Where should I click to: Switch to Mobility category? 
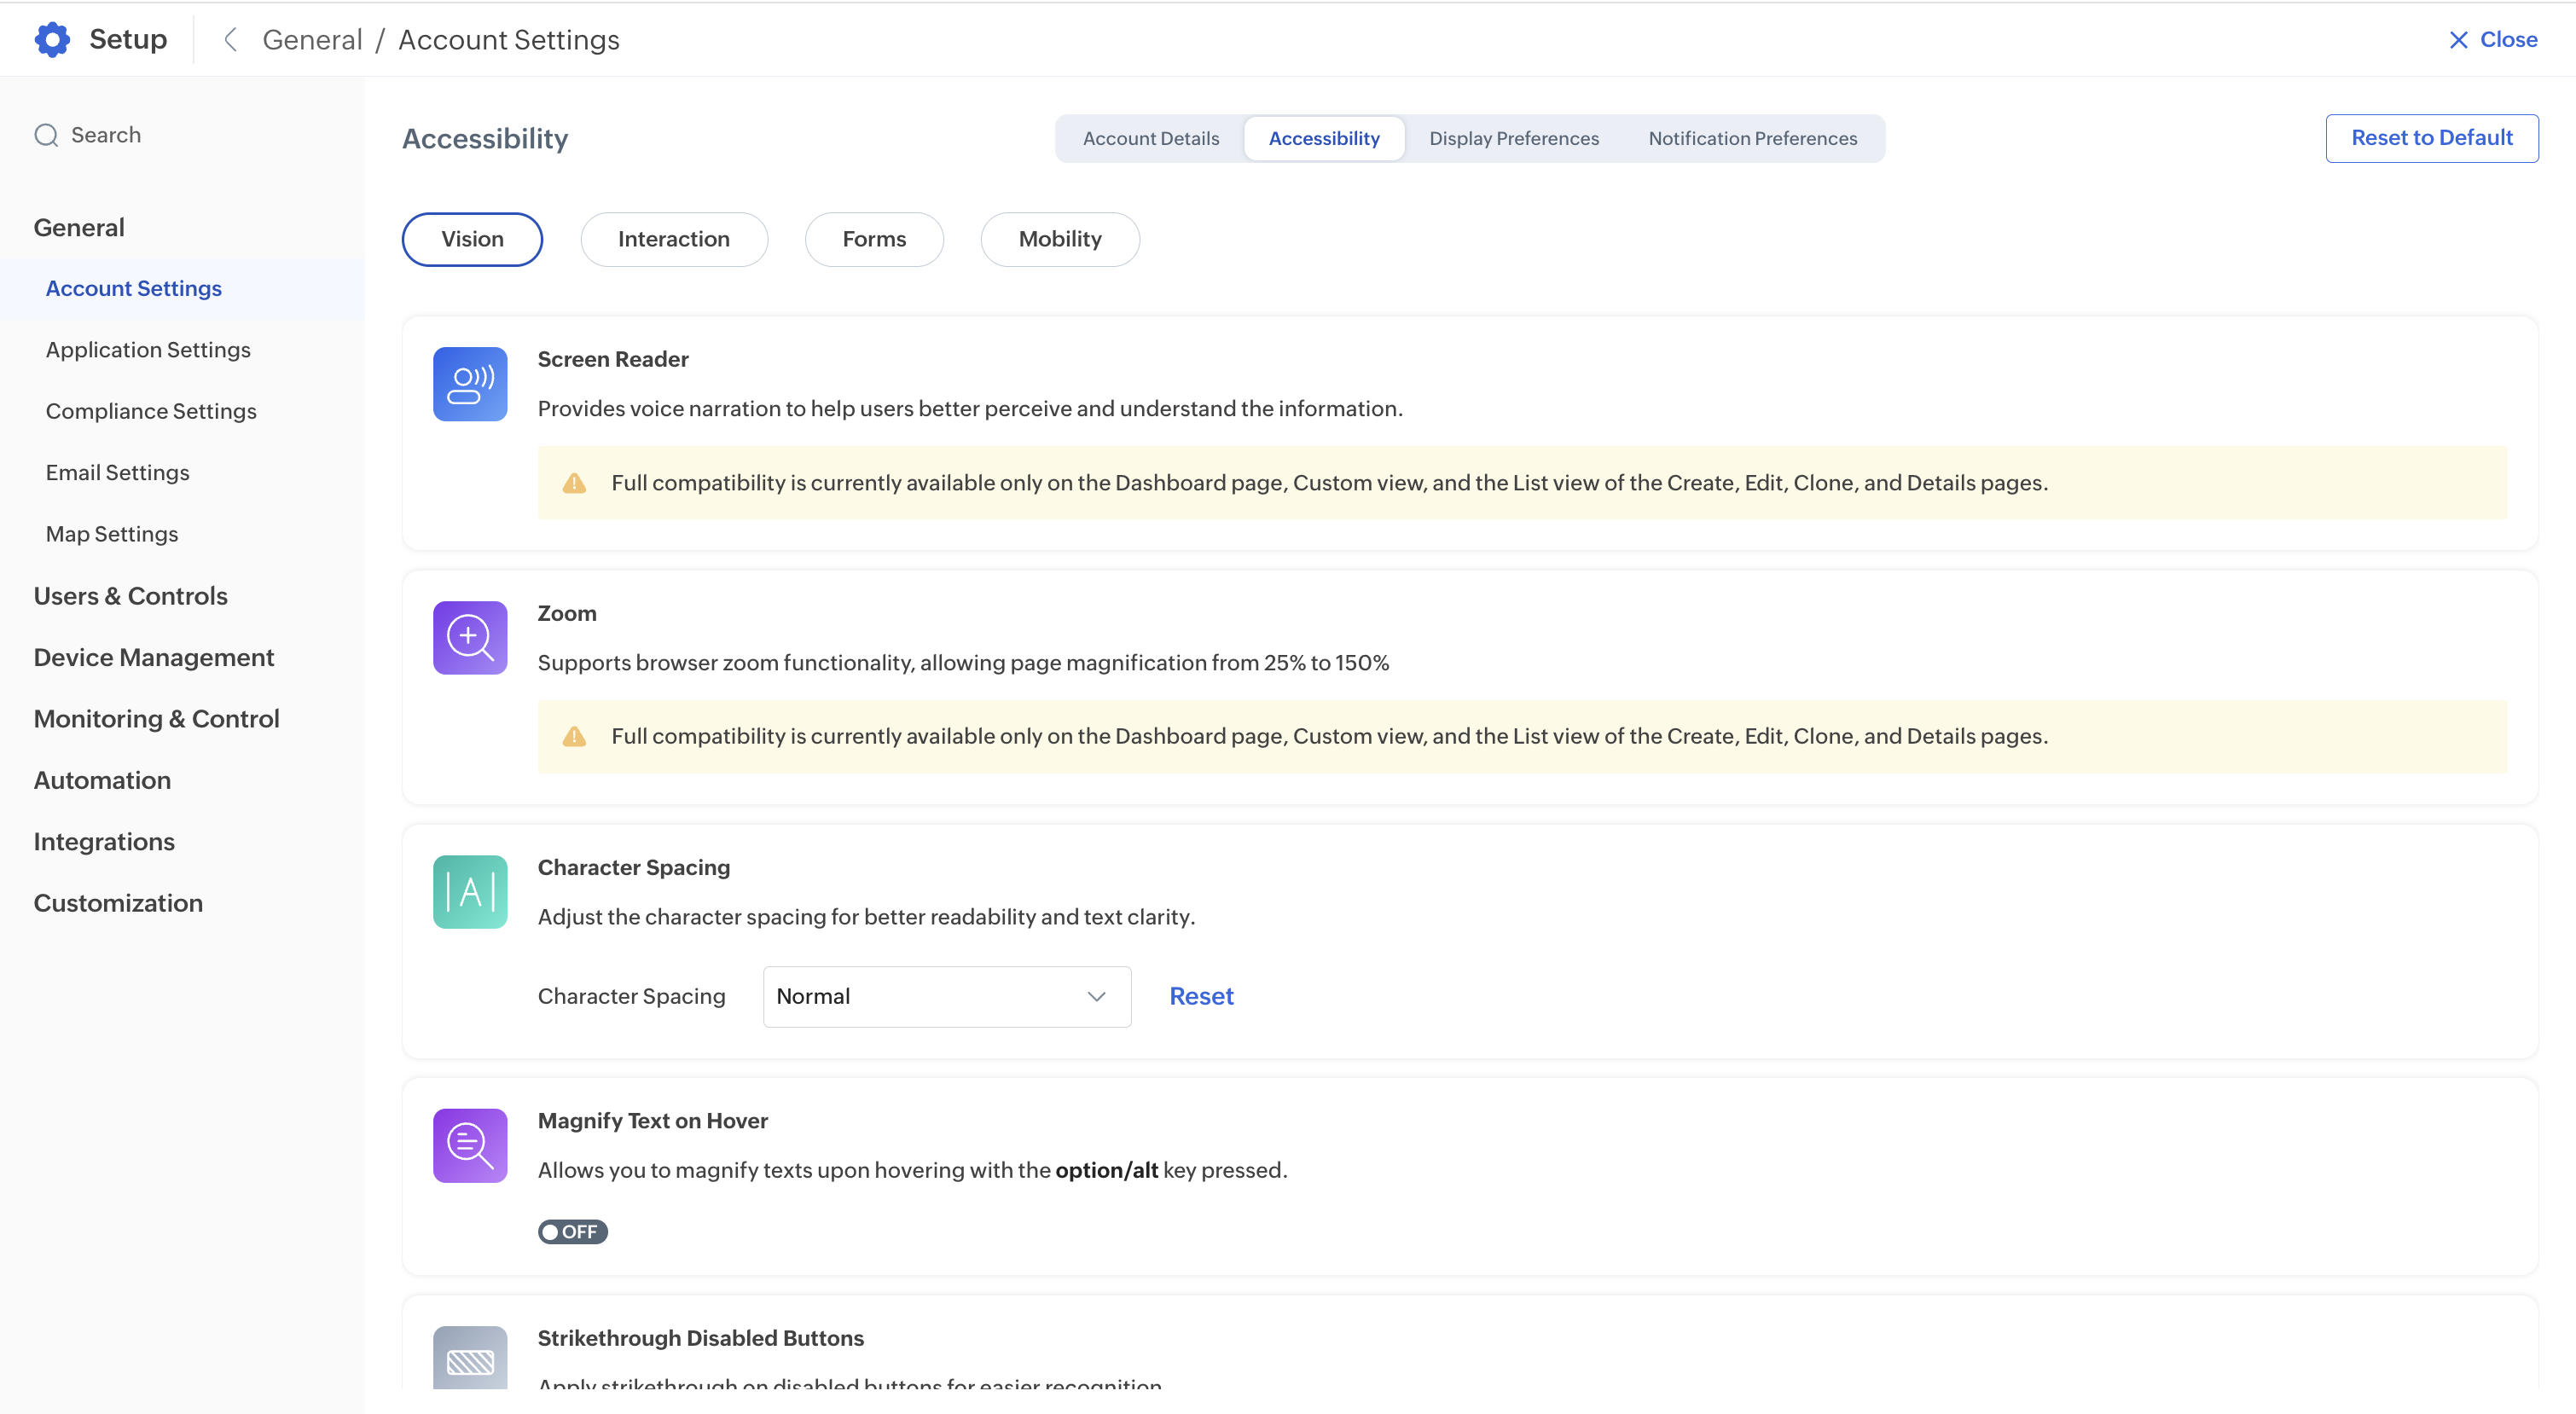click(x=1060, y=240)
